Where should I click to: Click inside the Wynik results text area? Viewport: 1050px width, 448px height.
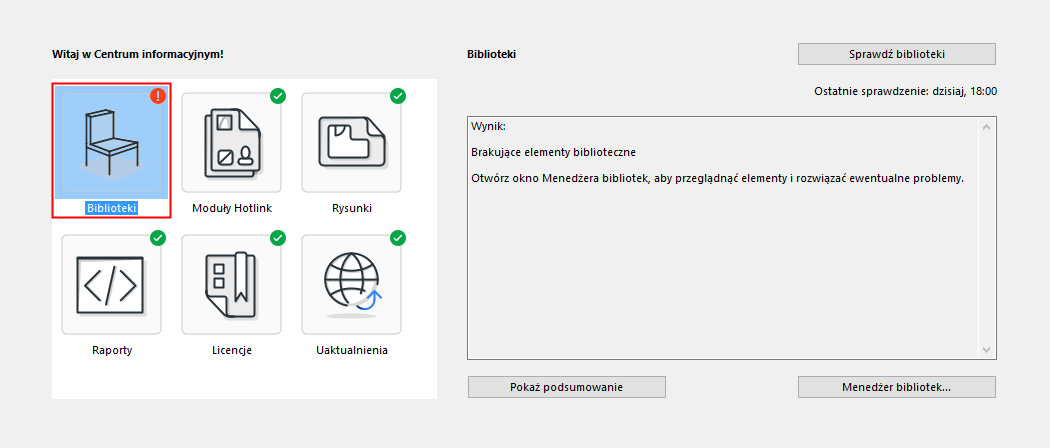(x=720, y=260)
